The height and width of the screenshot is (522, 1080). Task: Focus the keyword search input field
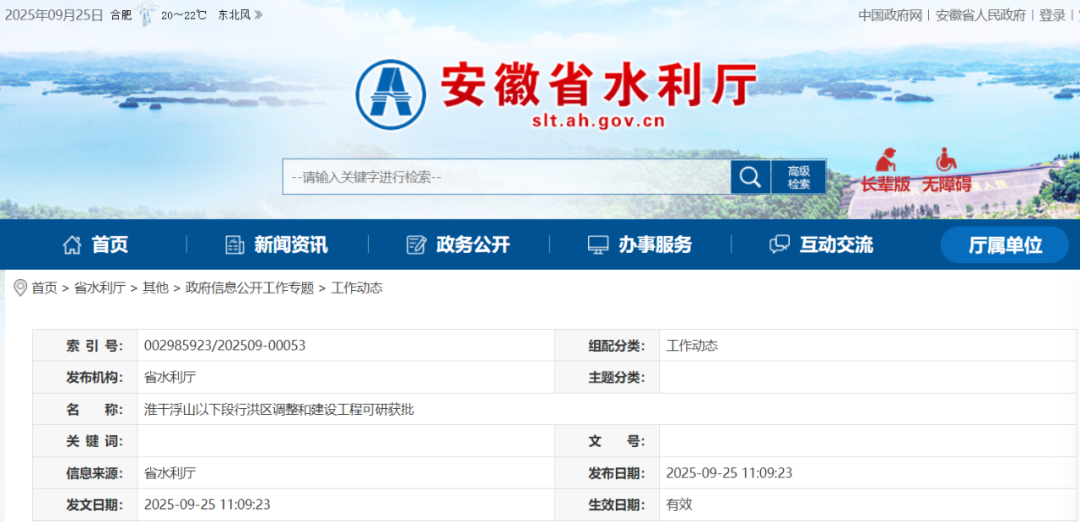506,177
